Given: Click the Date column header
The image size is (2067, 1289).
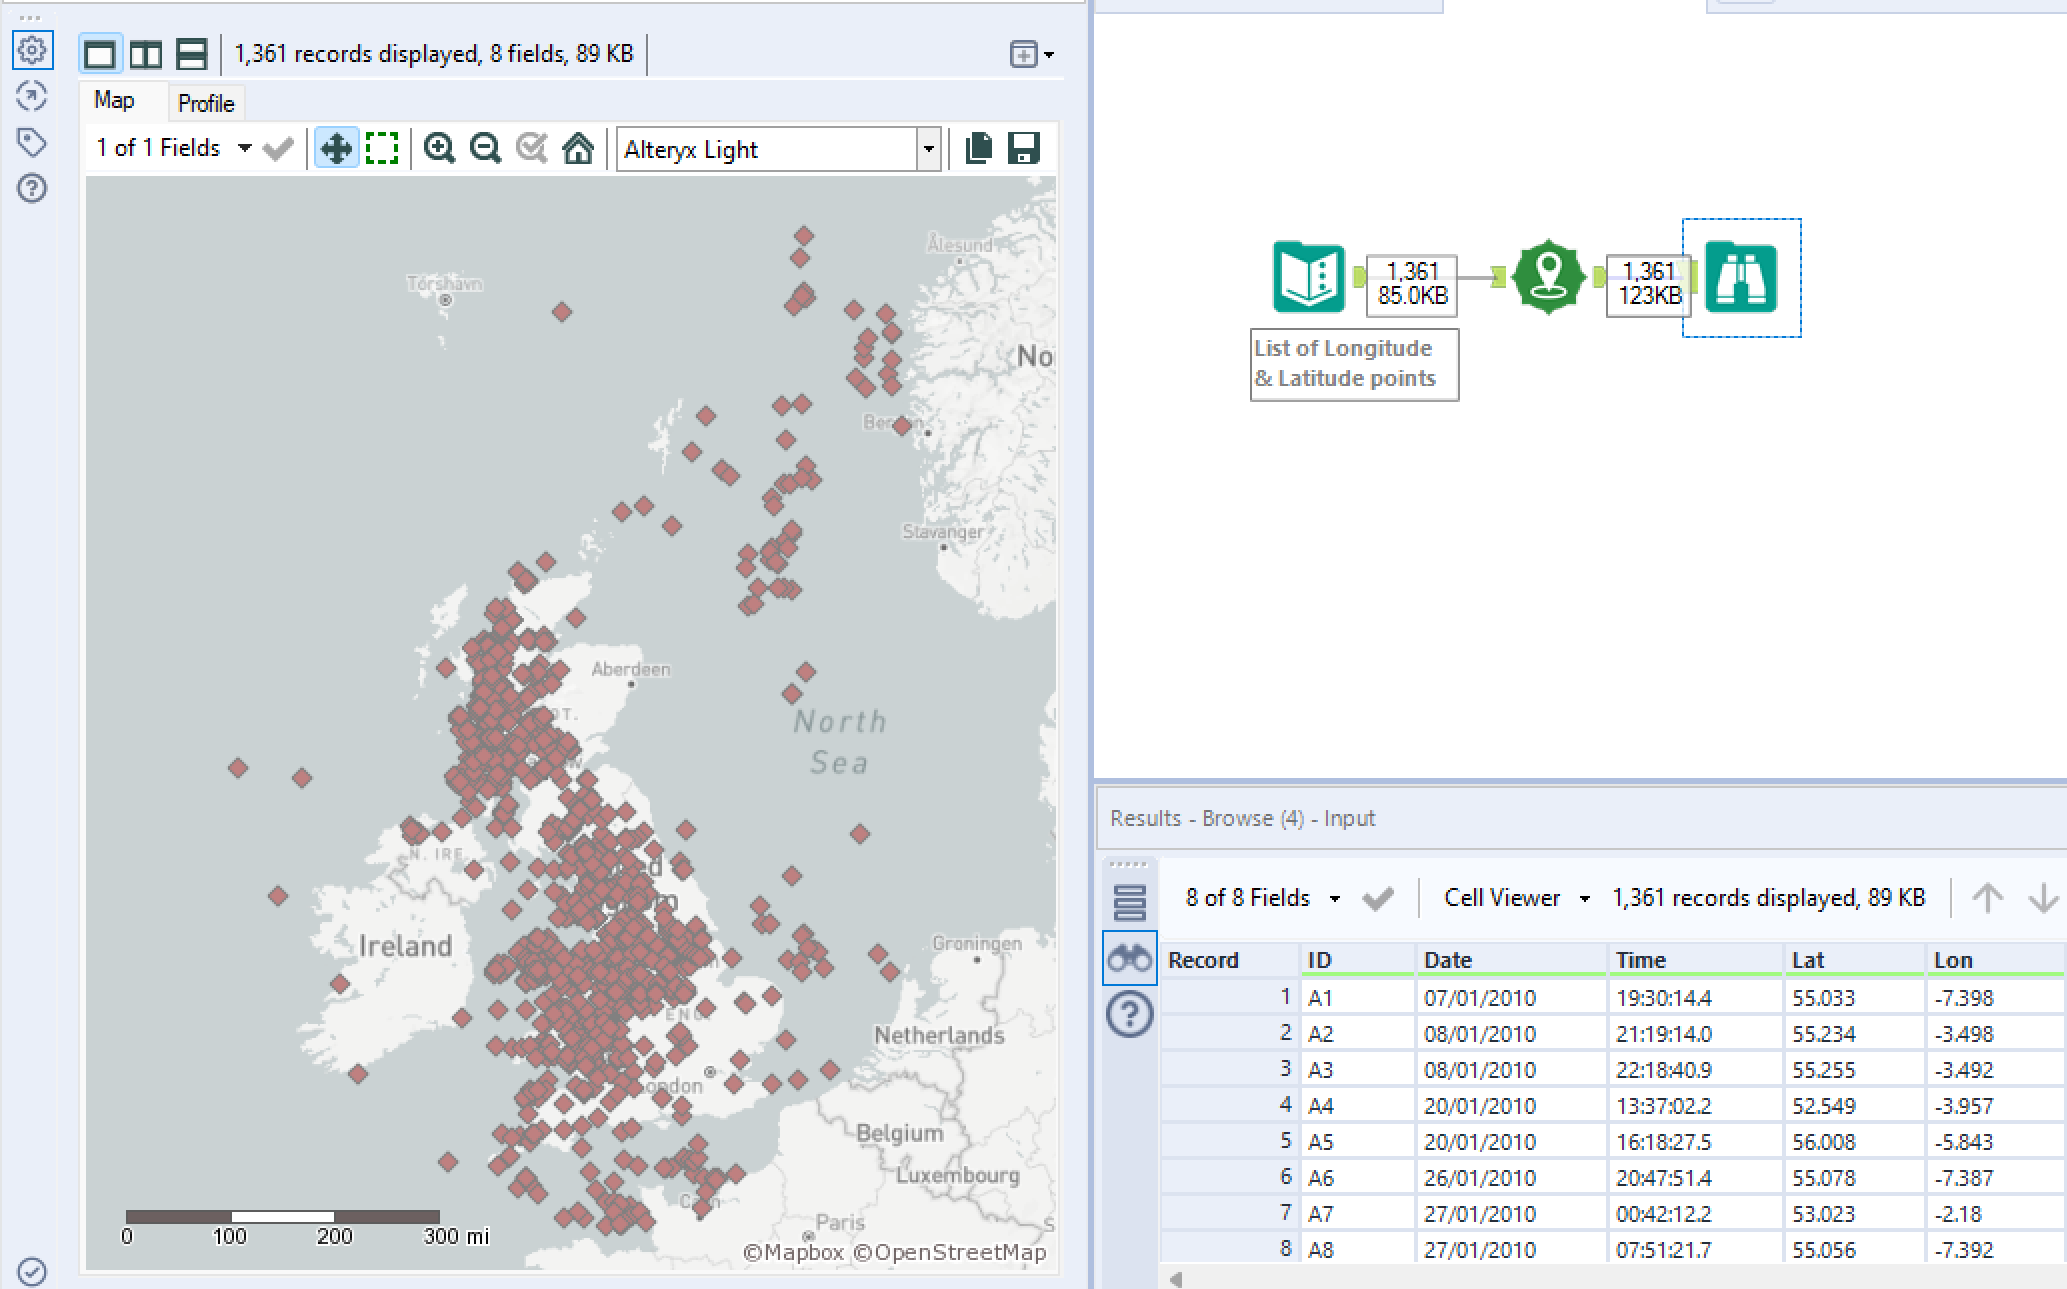Looking at the screenshot, I should pyautogui.click(x=1448, y=960).
